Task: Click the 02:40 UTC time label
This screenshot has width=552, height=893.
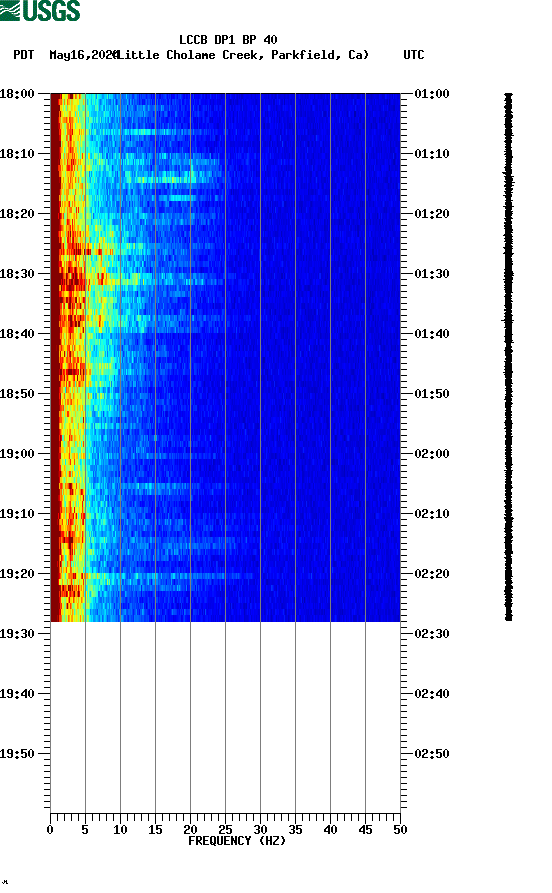Action: pyautogui.click(x=432, y=694)
